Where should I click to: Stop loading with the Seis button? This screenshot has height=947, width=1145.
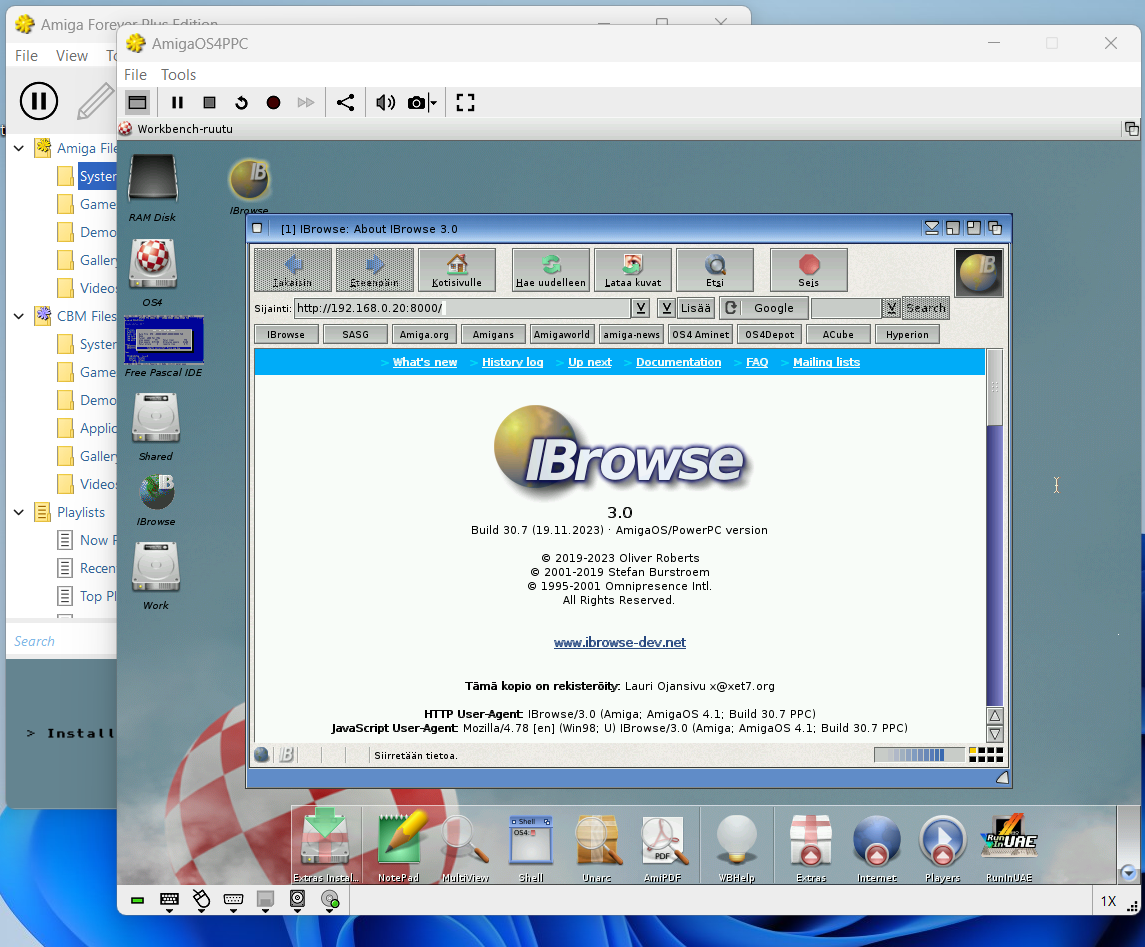[808, 270]
